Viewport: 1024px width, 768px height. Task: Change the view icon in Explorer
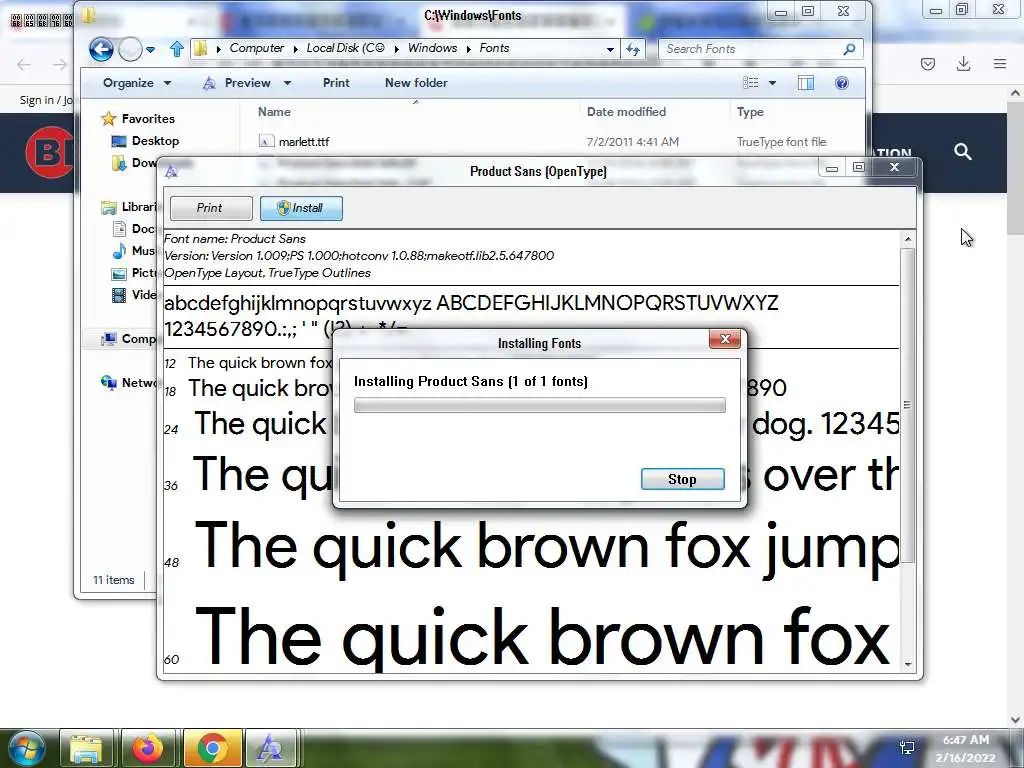(751, 82)
